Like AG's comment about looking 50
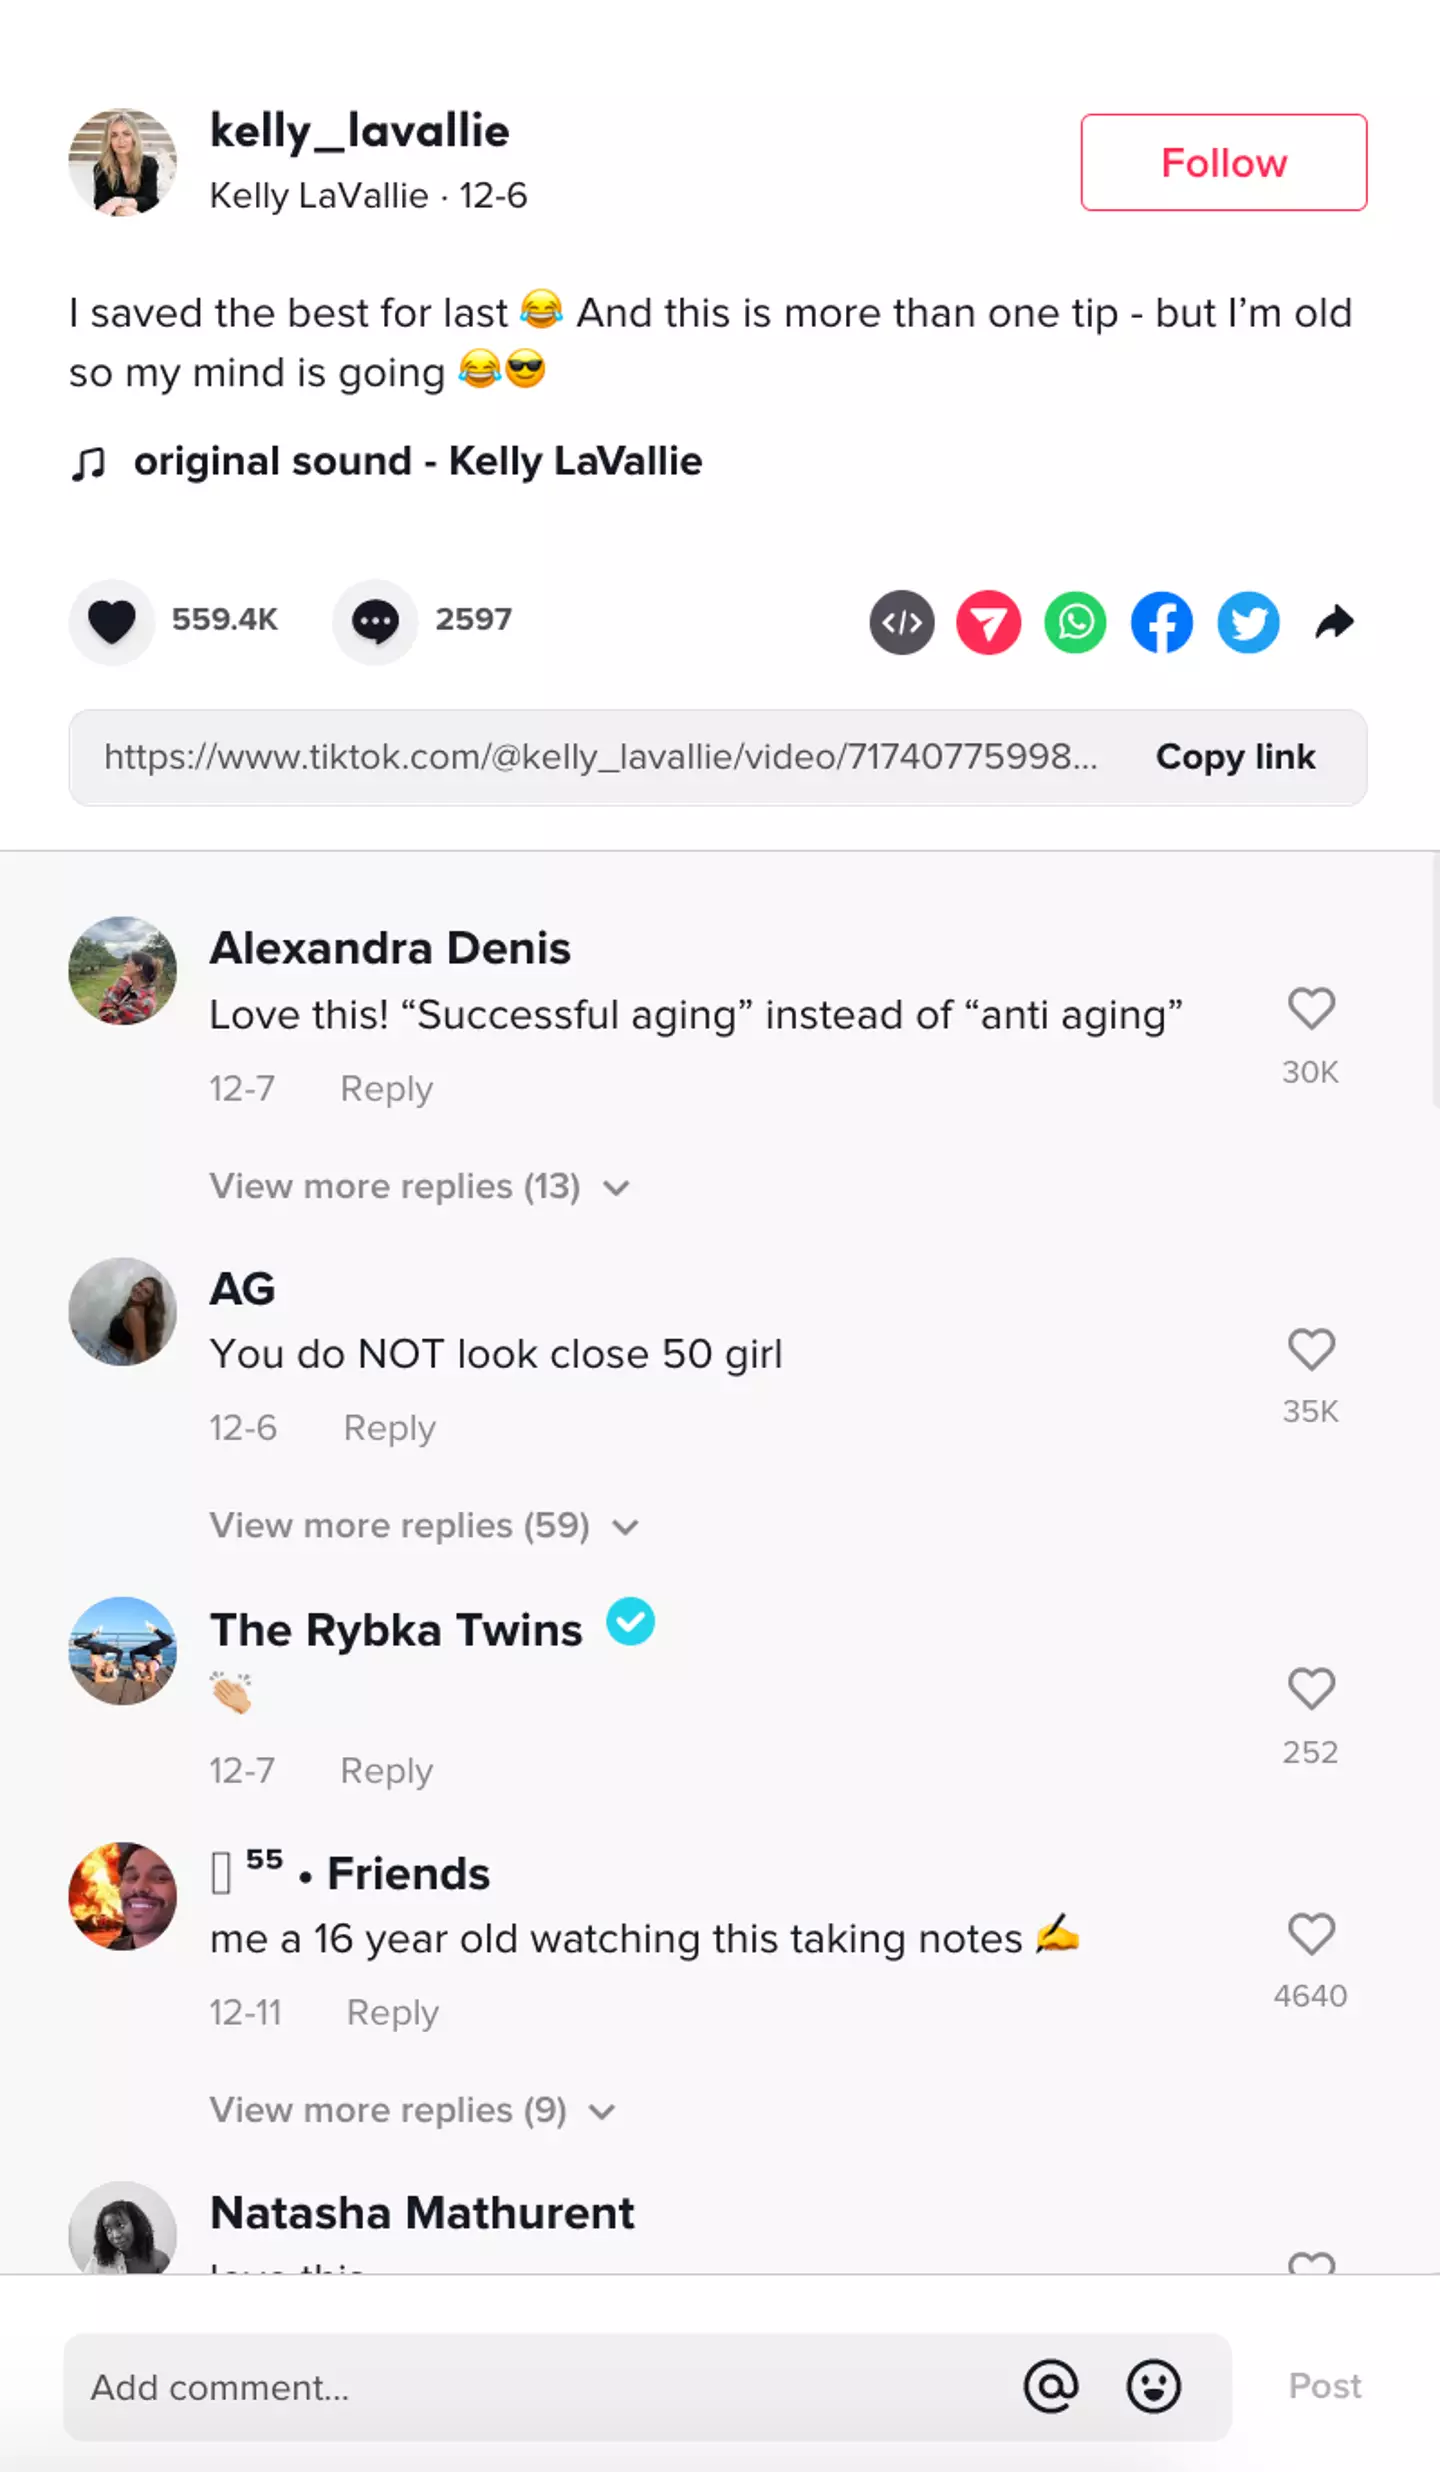Image resolution: width=1440 pixels, height=2472 pixels. (x=1310, y=1349)
